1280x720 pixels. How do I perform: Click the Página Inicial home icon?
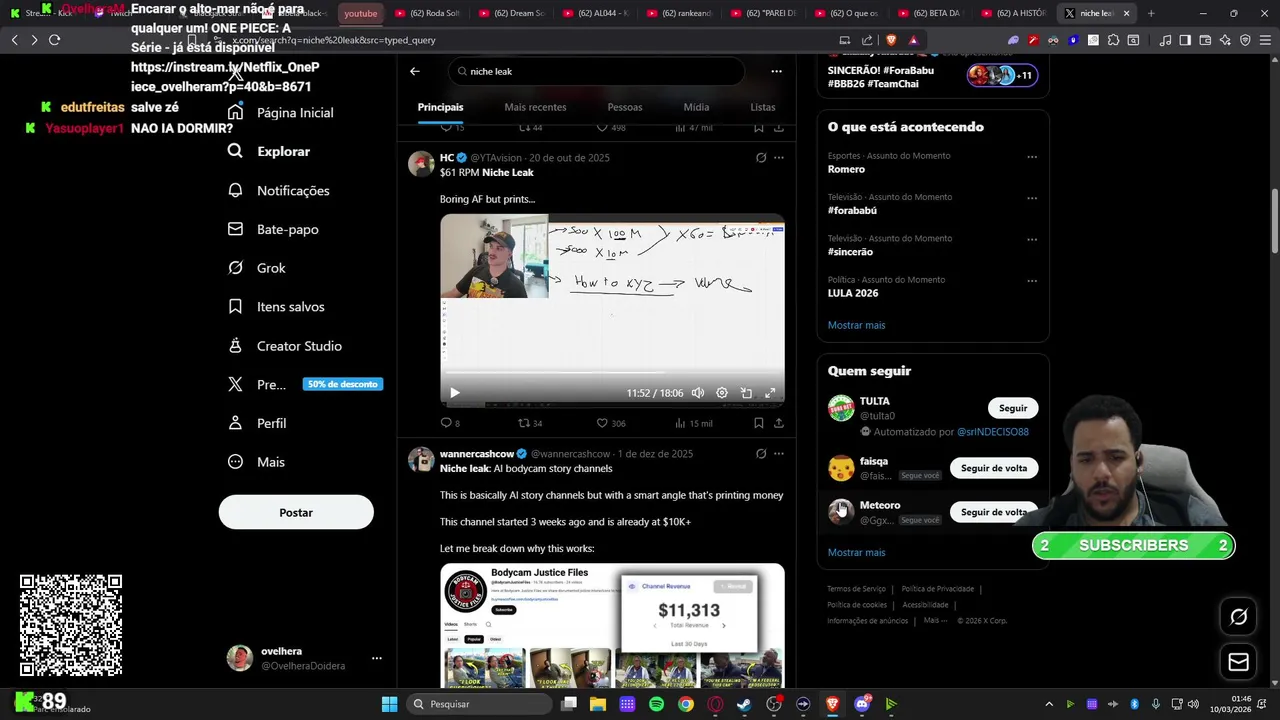(235, 112)
